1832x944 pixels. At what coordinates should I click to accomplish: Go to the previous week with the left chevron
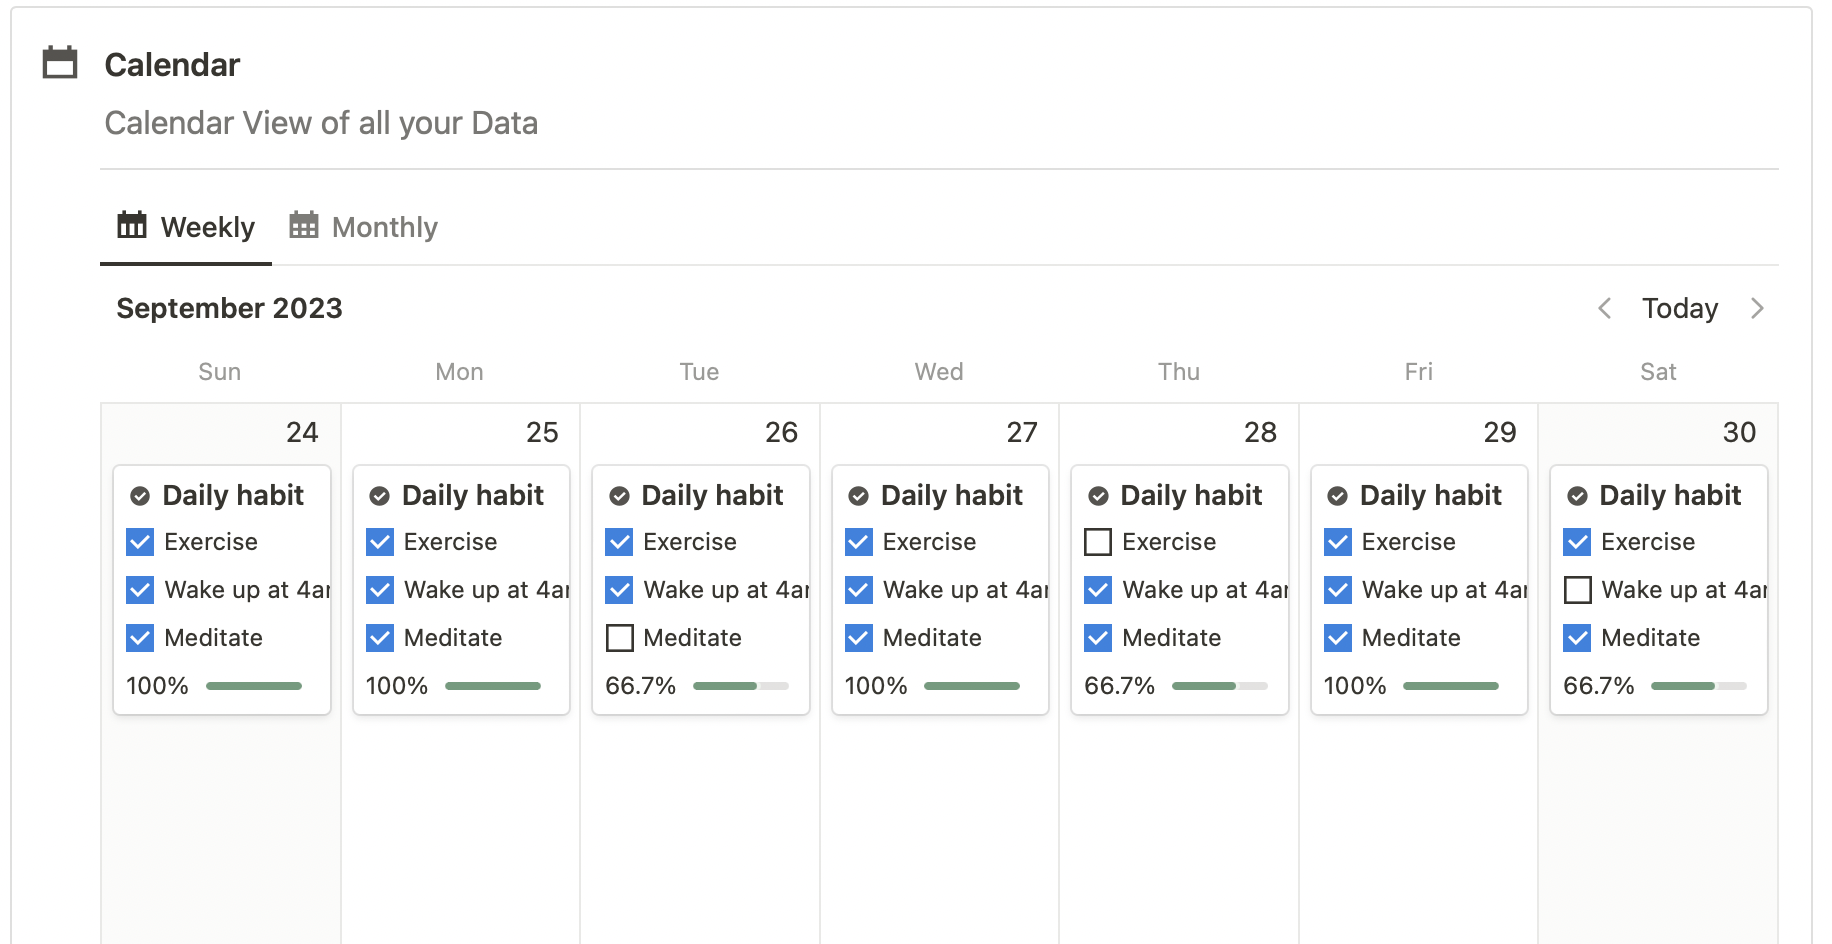coord(1605,308)
